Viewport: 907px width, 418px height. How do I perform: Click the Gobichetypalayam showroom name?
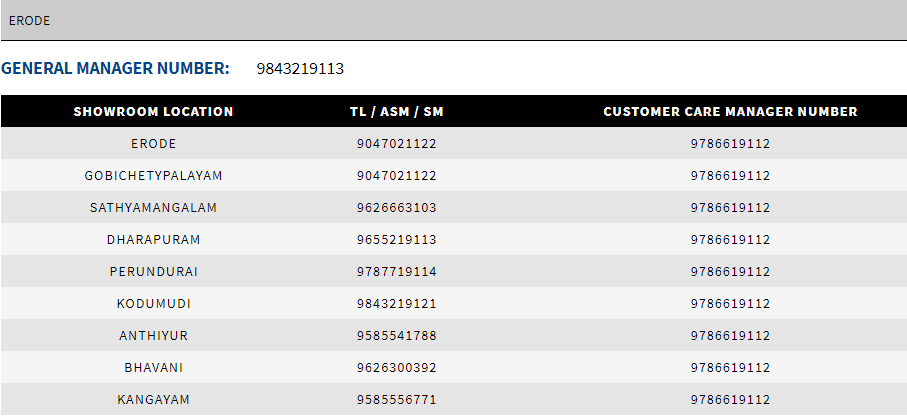pos(153,176)
